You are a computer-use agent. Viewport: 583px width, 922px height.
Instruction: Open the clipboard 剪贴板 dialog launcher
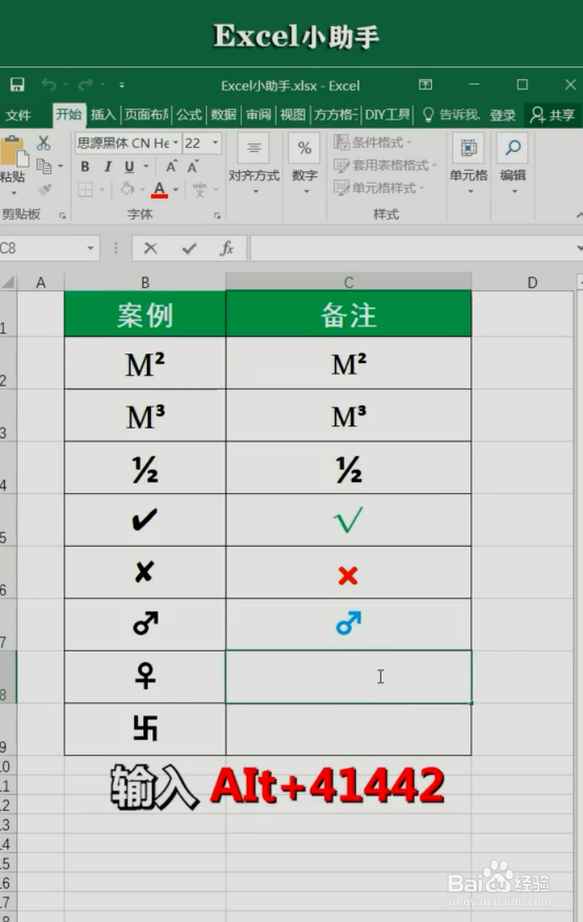point(62,216)
